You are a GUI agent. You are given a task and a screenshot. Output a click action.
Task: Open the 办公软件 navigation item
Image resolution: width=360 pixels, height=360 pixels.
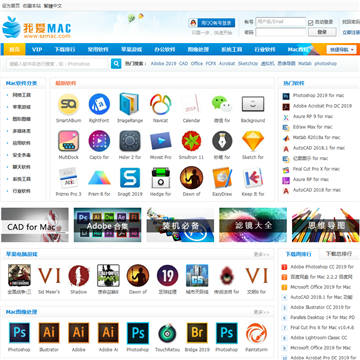click(x=165, y=49)
